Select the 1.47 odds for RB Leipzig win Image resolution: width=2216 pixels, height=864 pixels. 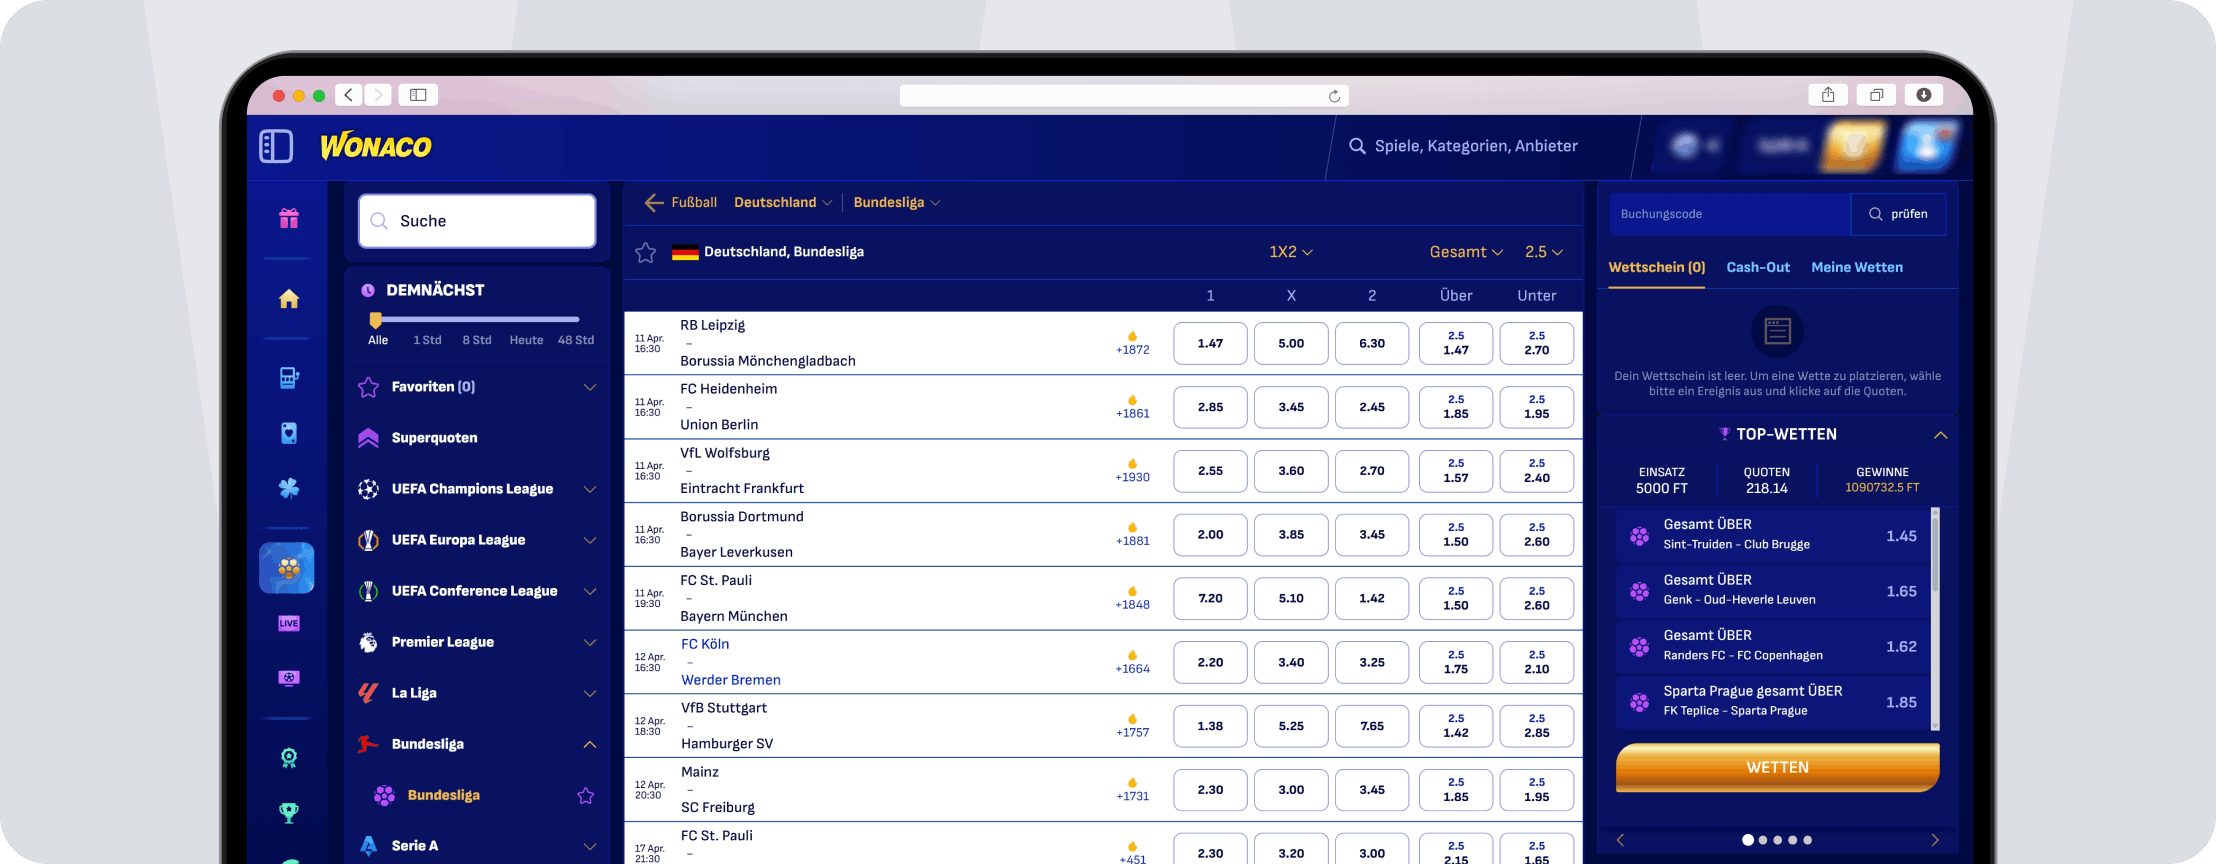click(1210, 343)
